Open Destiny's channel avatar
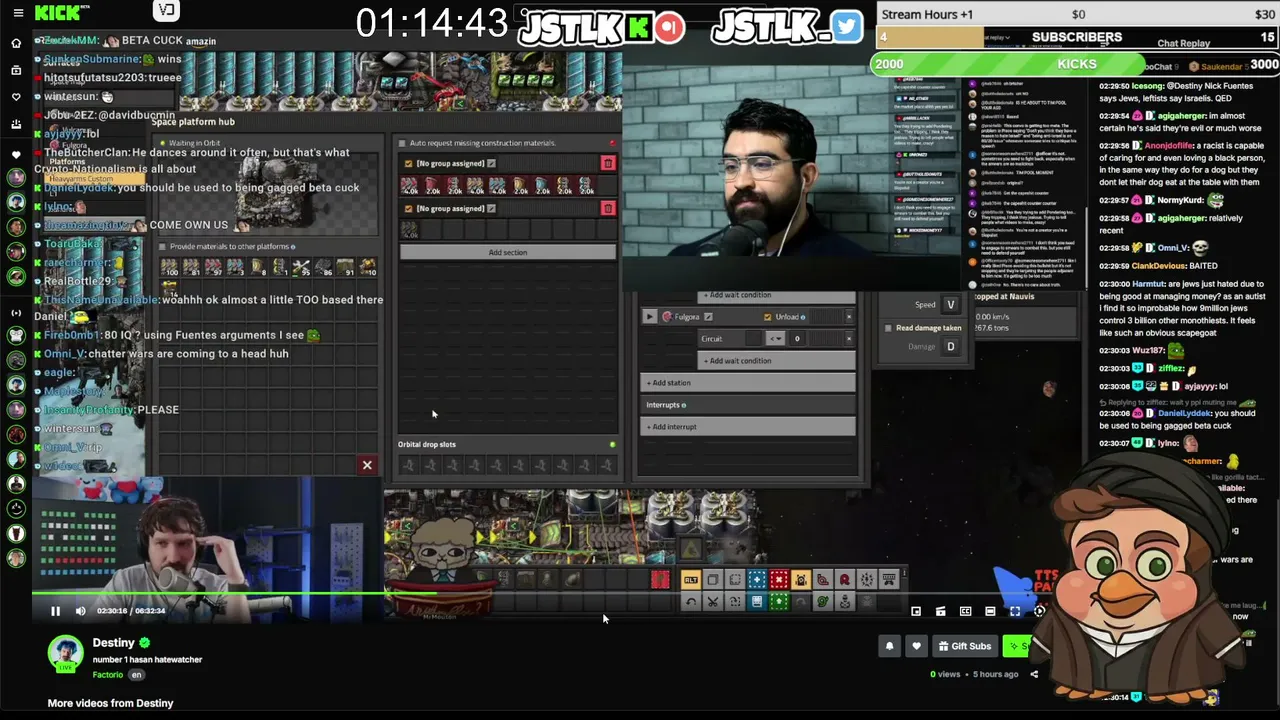Viewport: 1280px width, 720px height. point(66,653)
